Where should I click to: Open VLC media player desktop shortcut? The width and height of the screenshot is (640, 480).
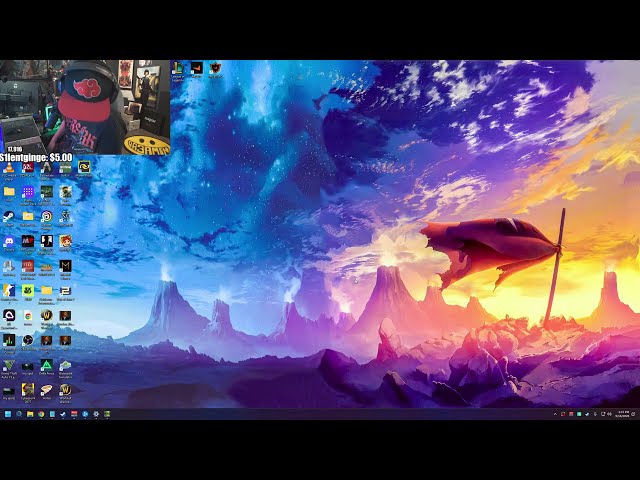9,167
